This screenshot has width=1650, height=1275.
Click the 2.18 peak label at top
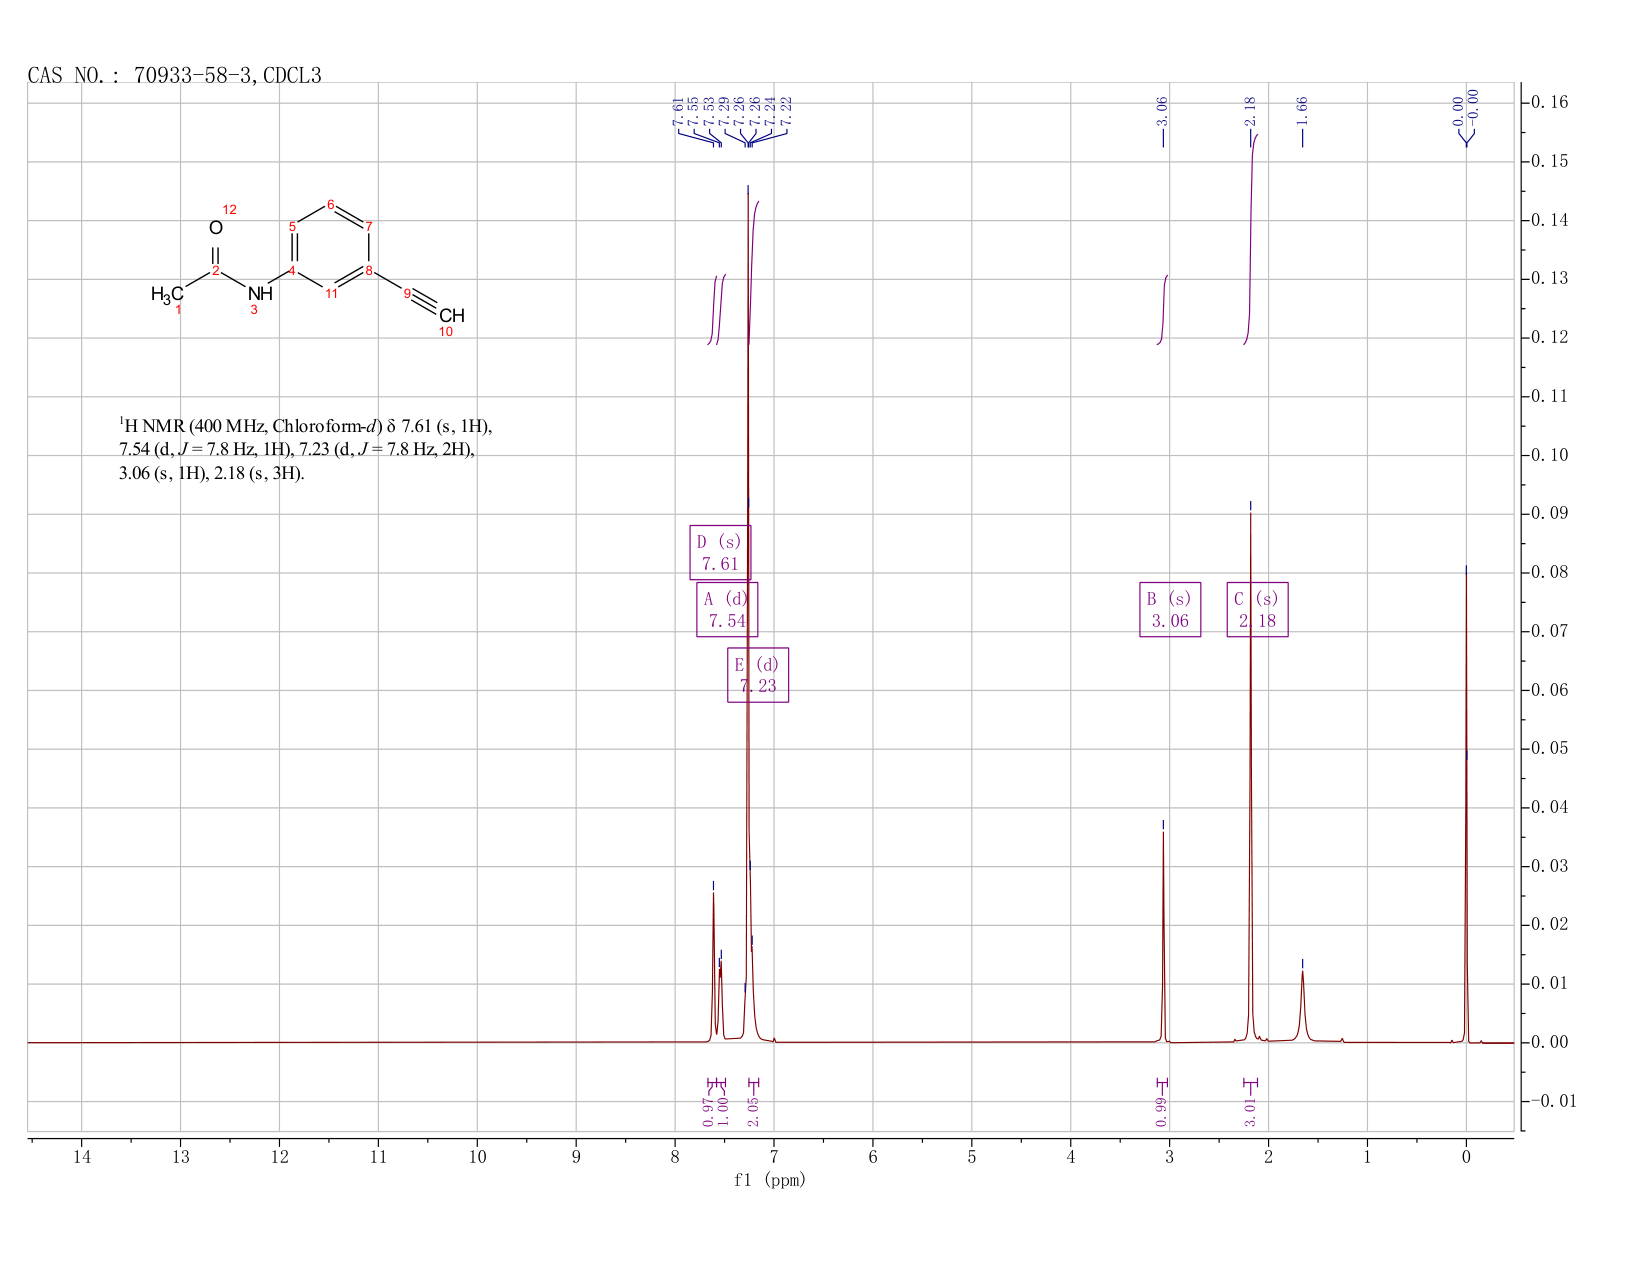(1250, 110)
